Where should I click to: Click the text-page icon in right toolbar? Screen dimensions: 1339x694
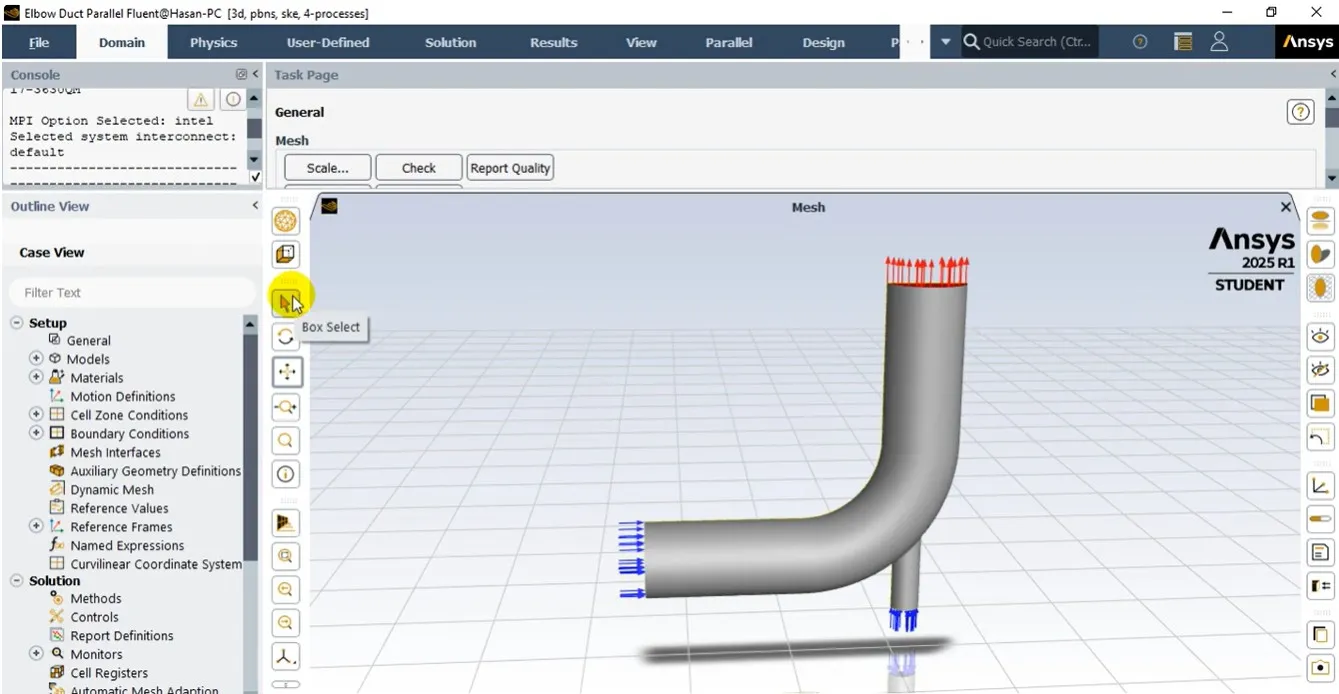1320,552
